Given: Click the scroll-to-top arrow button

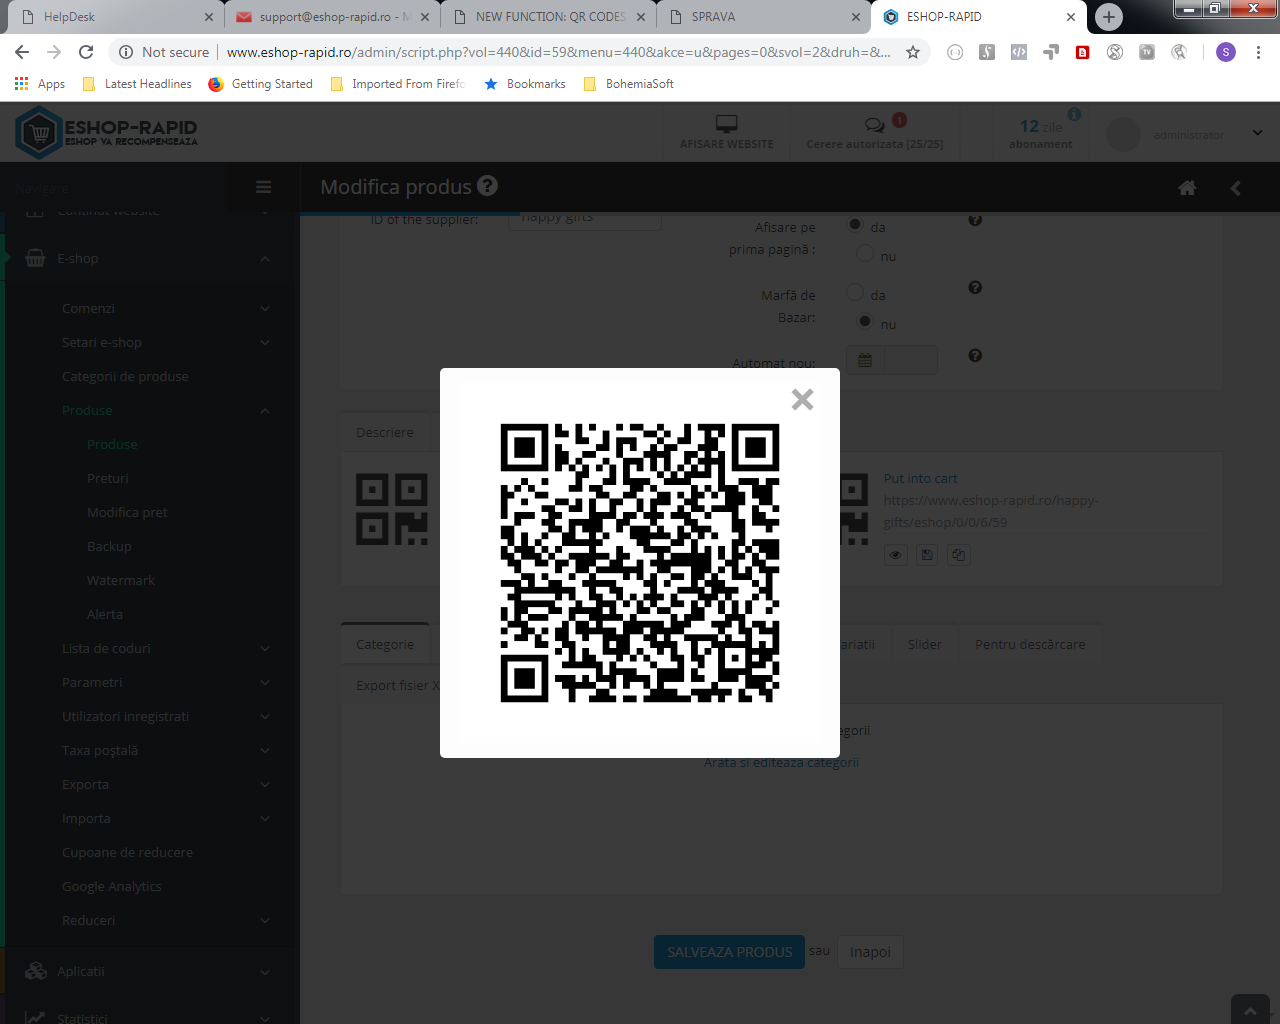Looking at the screenshot, I should click(x=1250, y=1010).
